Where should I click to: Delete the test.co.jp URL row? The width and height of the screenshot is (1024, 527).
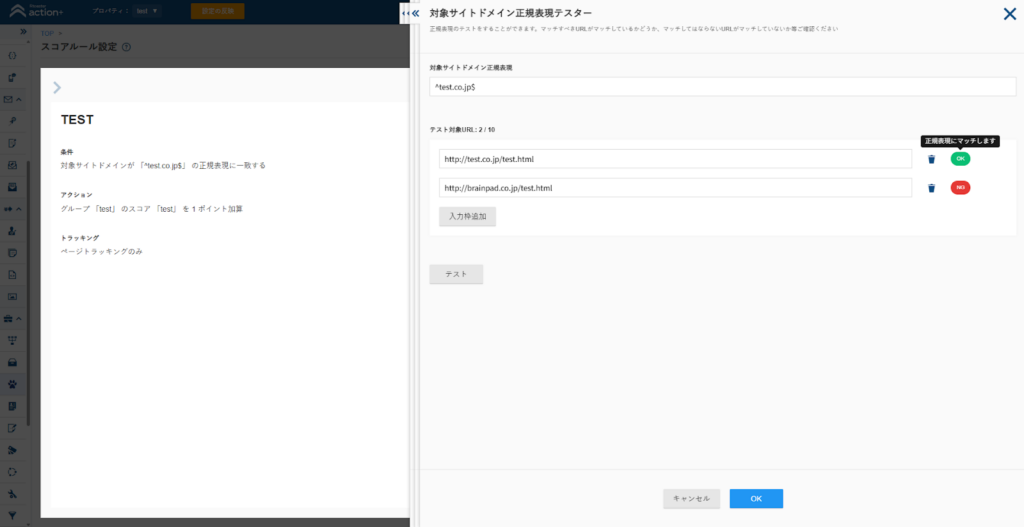(931, 159)
